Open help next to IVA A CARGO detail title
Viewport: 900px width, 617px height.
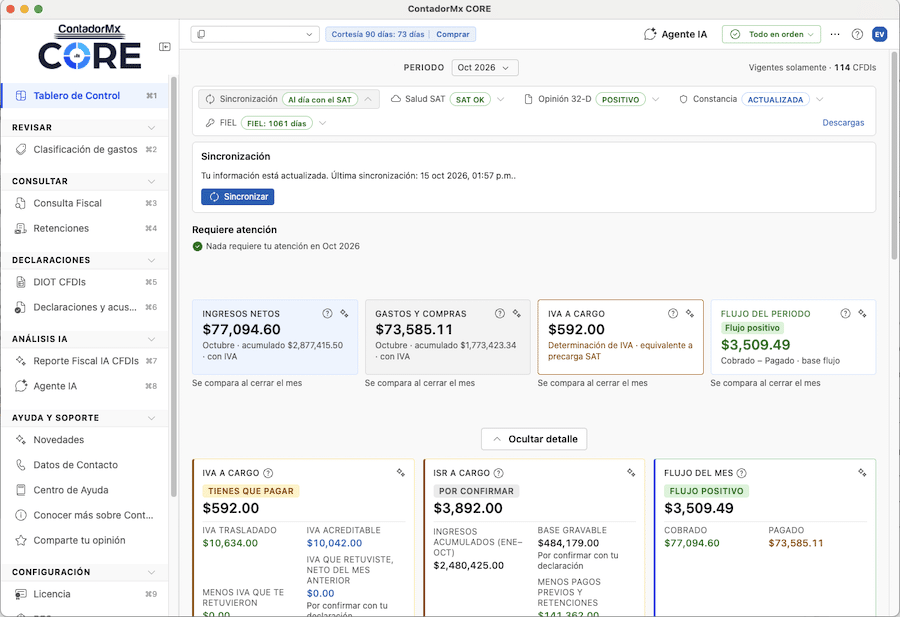(268, 473)
